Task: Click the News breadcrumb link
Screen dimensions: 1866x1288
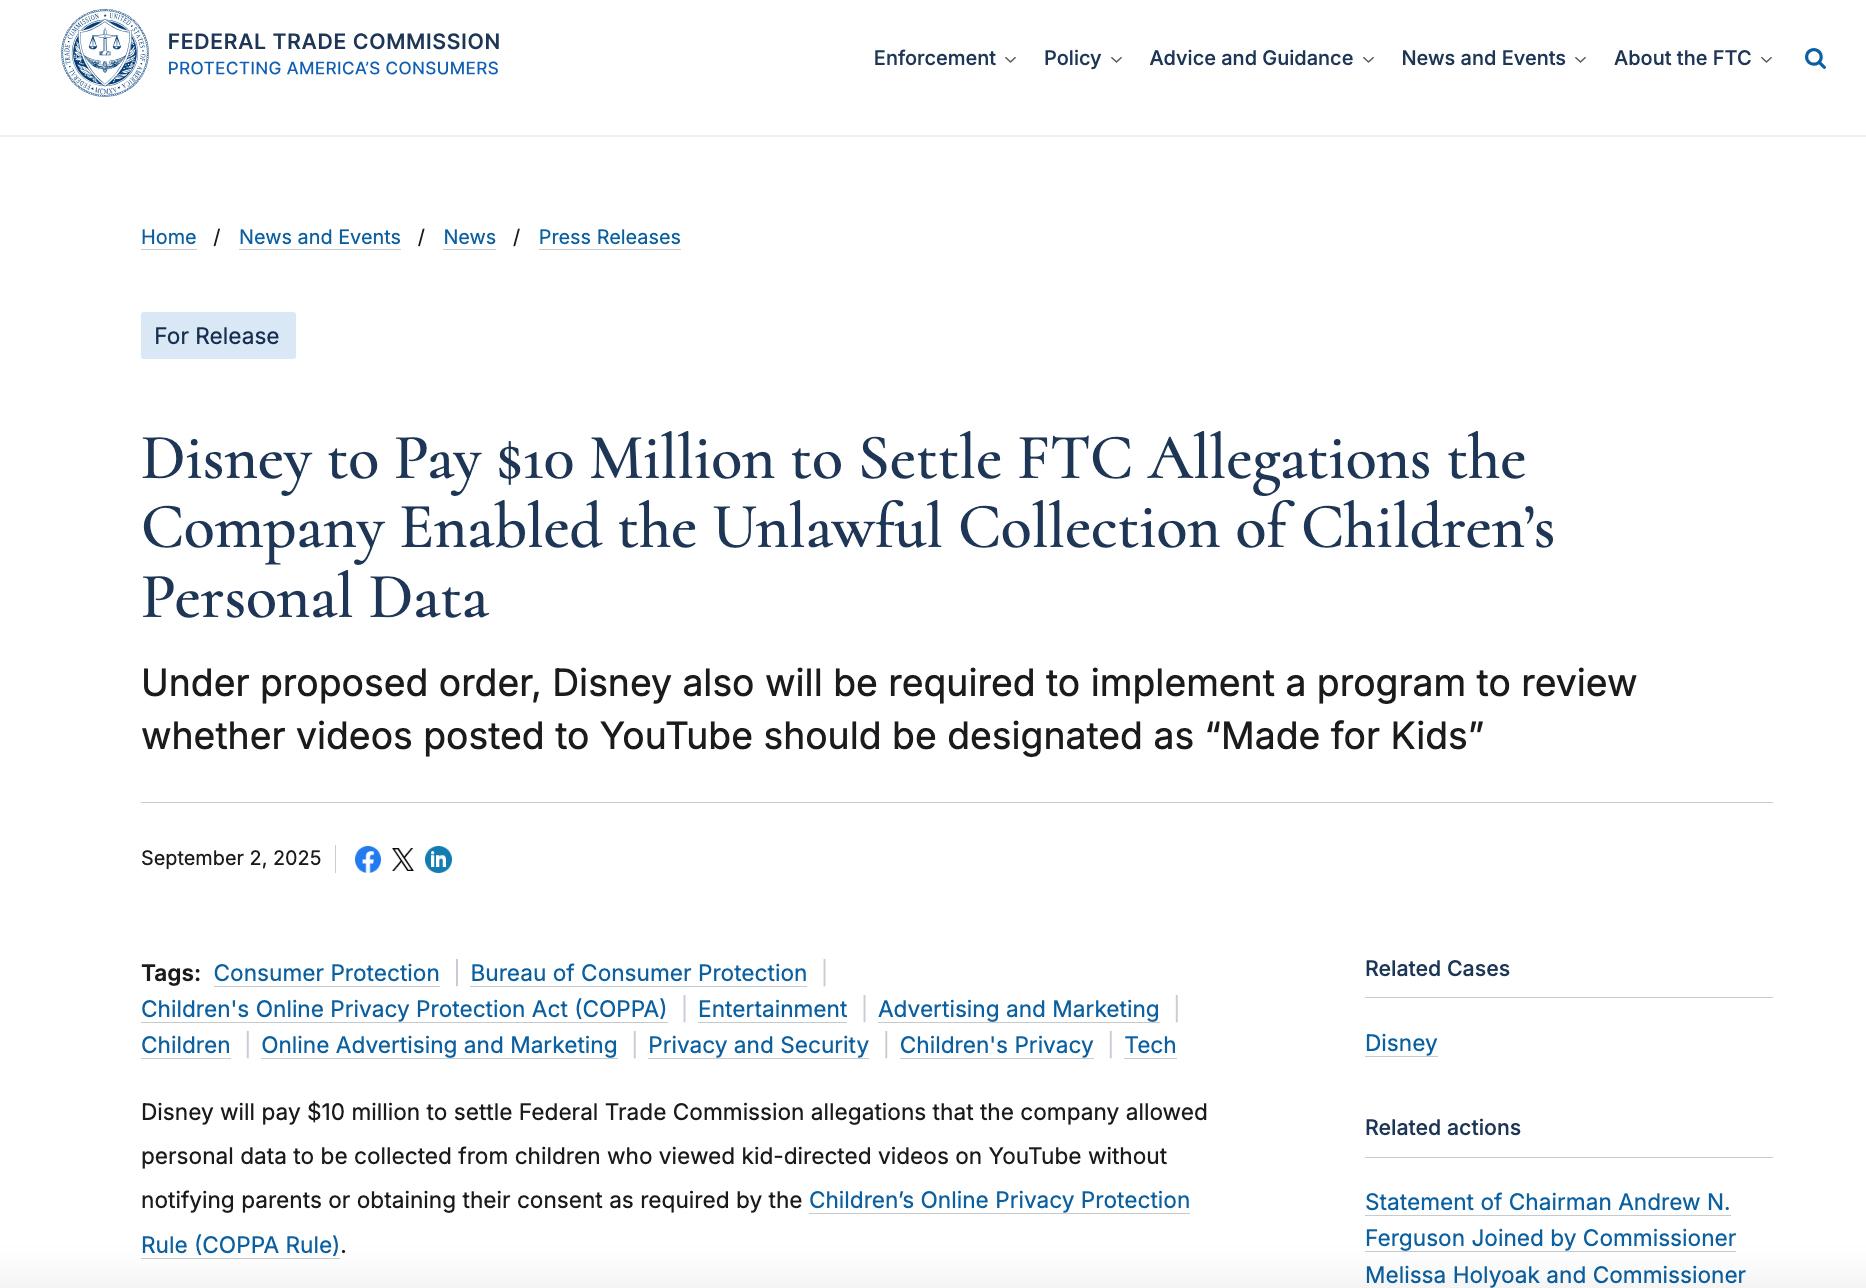Action: [x=469, y=237]
